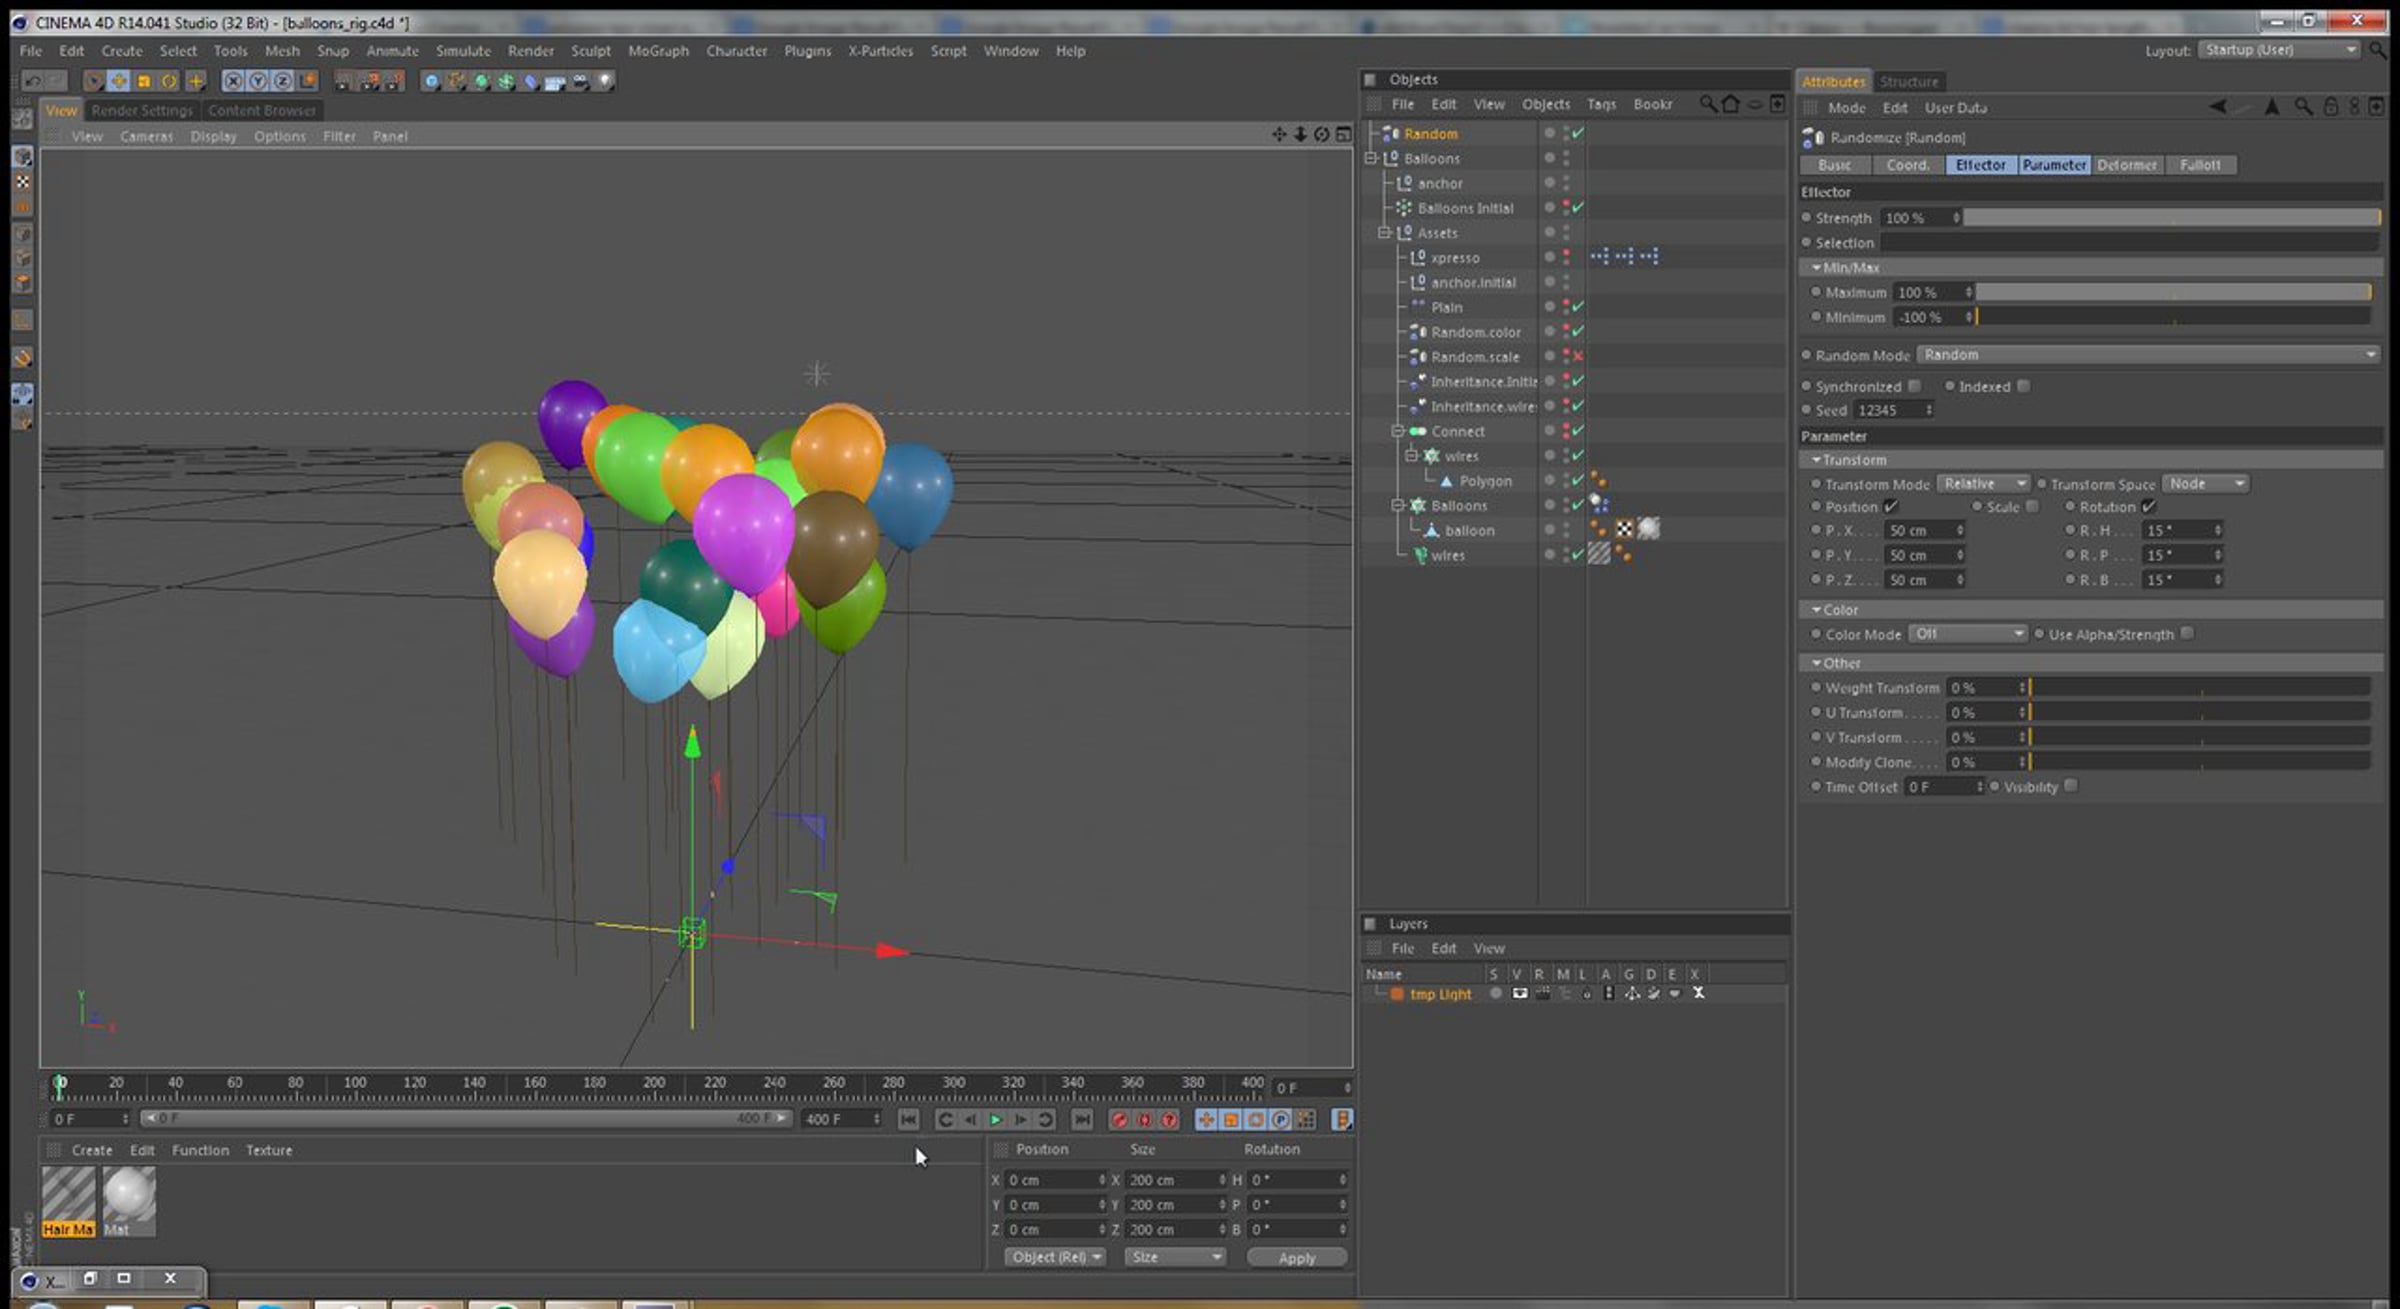Select the Rotate tool in top toolbar

click(169, 81)
